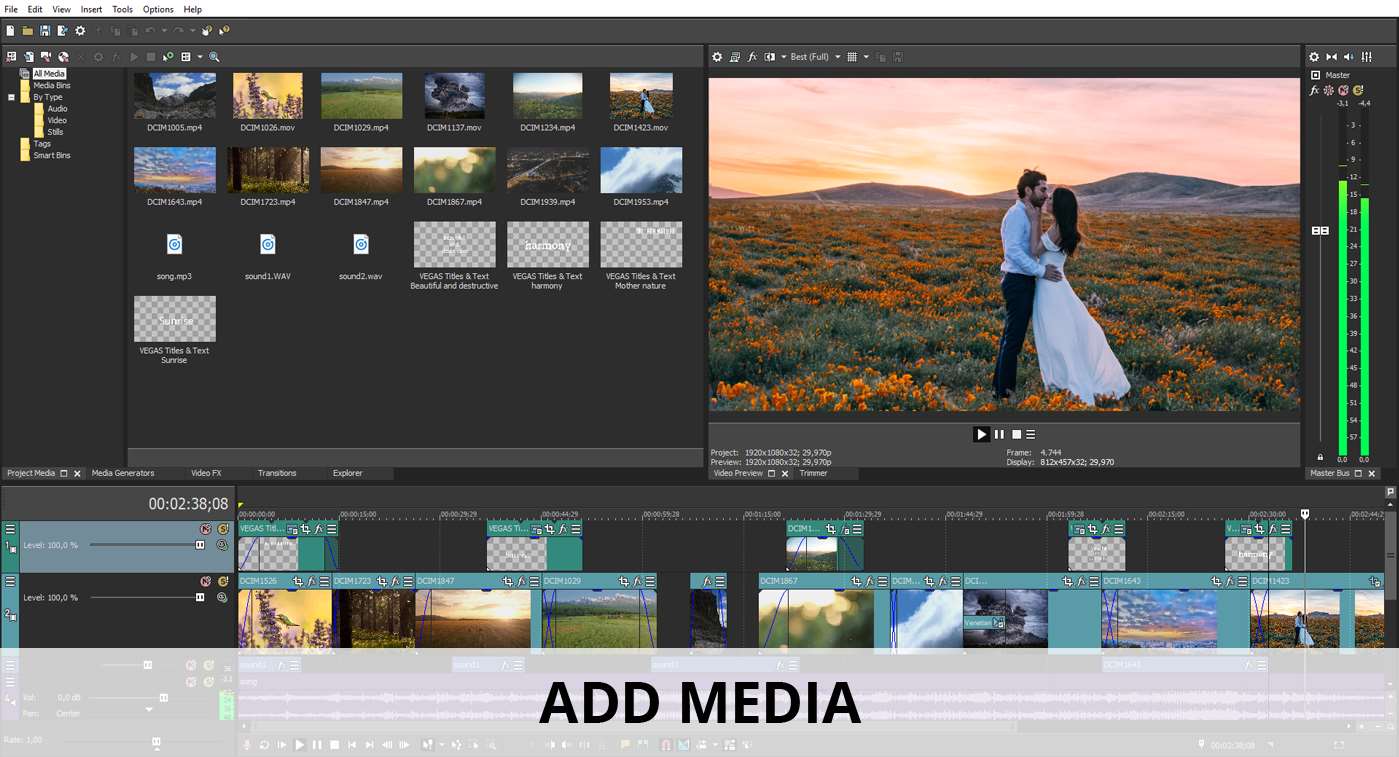Click the Downmix Output icon in Master Bus

(x=1331, y=57)
